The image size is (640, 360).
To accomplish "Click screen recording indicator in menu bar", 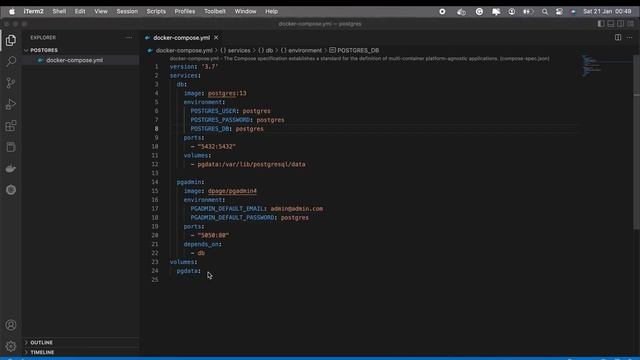I will pyautogui.click(x=442, y=11).
